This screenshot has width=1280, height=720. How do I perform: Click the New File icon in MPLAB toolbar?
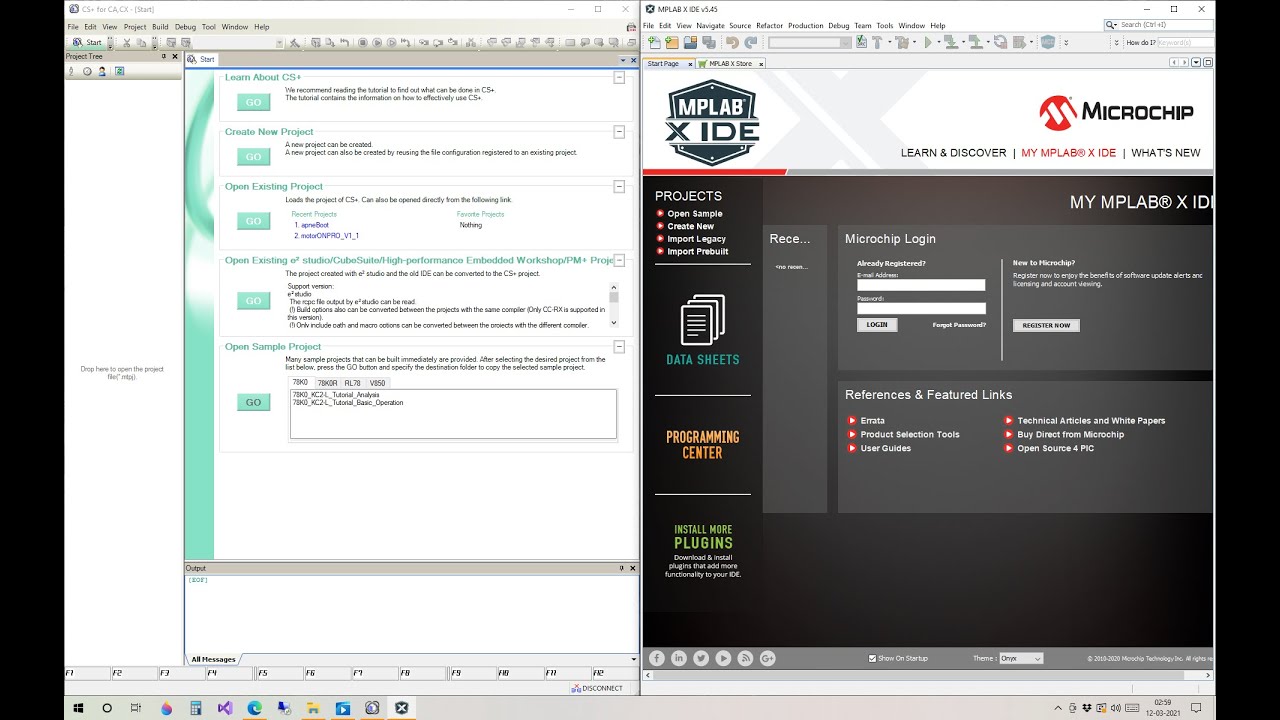[654, 43]
